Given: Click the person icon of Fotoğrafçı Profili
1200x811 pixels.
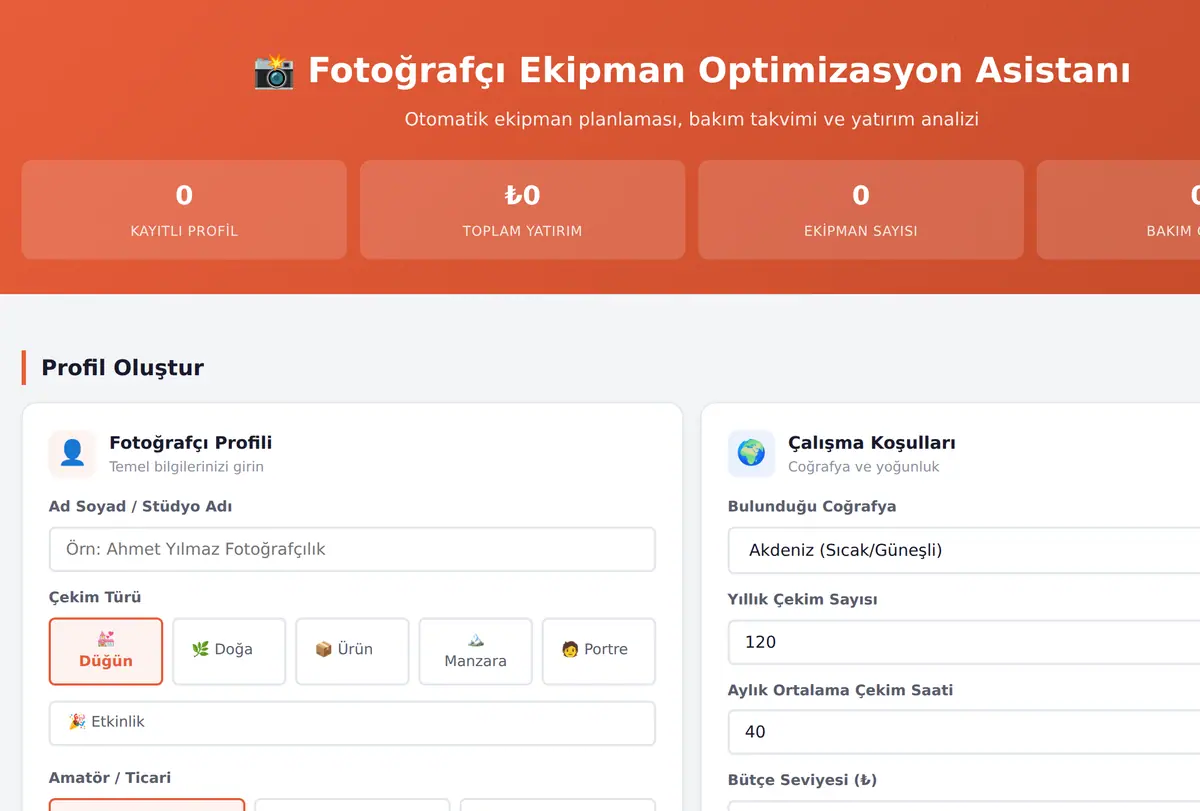Looking at the screenshot, I should (72, 454).
